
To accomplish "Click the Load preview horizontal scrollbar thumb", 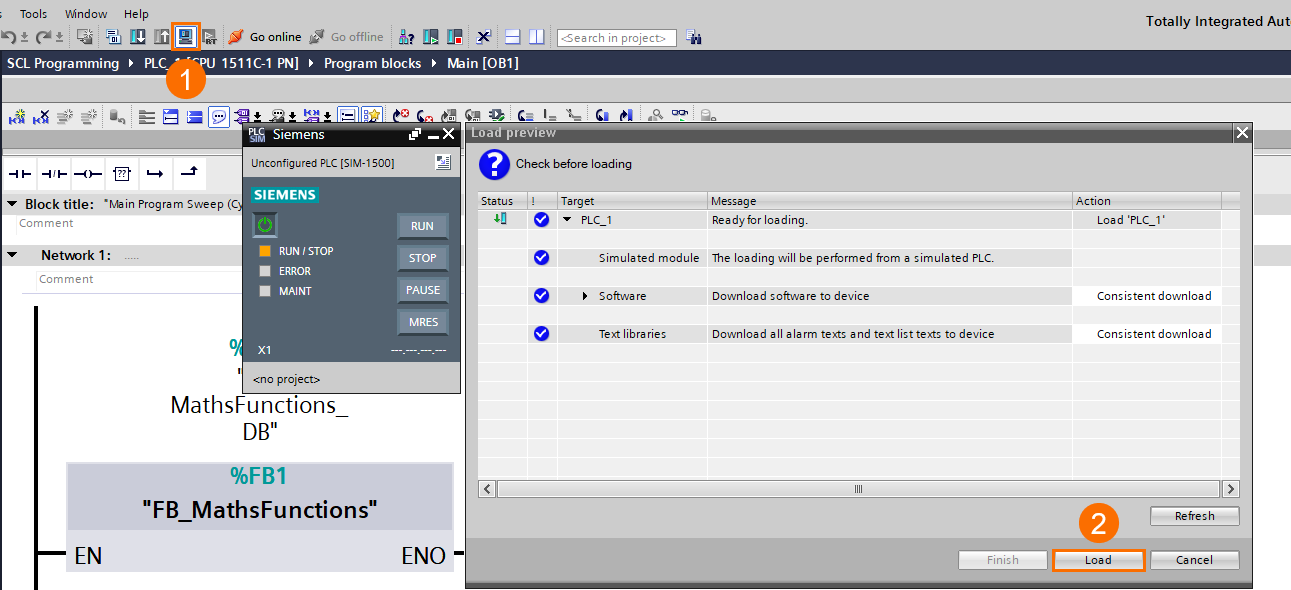I will click(858, 489).
